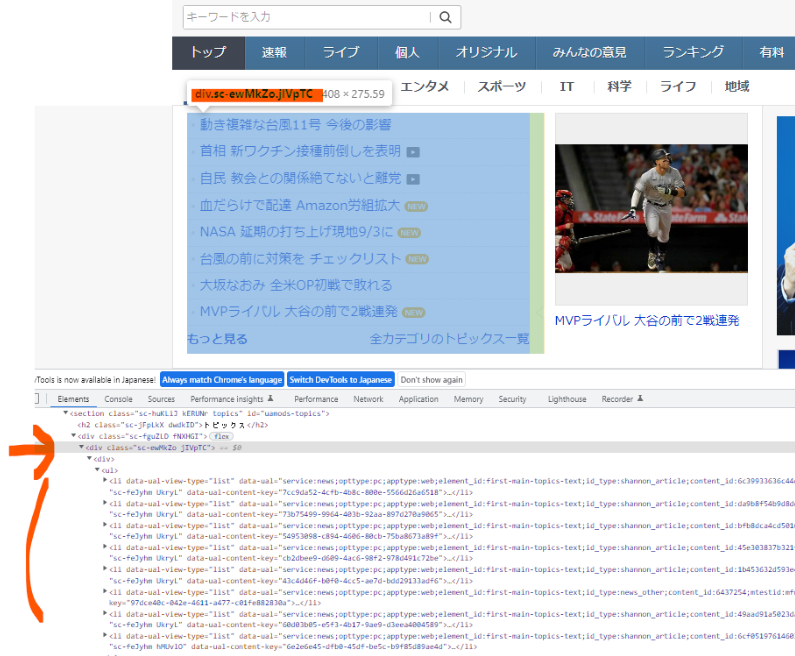Switch to DevTools Performance tab
795x656 pixels.
pos(316,399)
